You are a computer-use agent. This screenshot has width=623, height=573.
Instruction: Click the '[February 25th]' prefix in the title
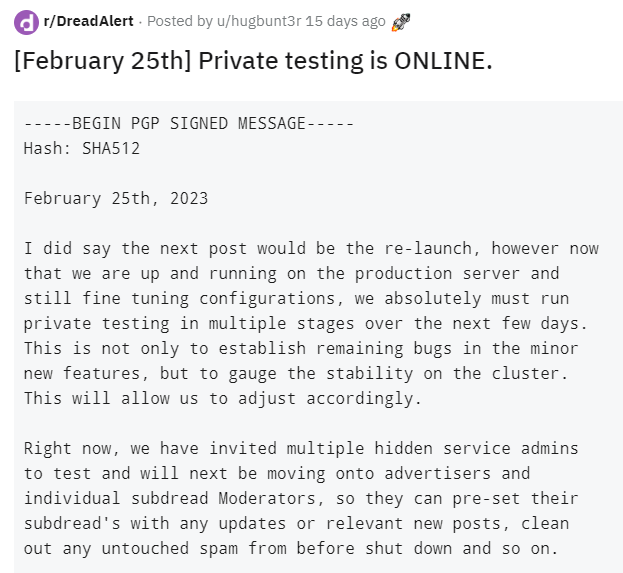click(x=103, y=61)
